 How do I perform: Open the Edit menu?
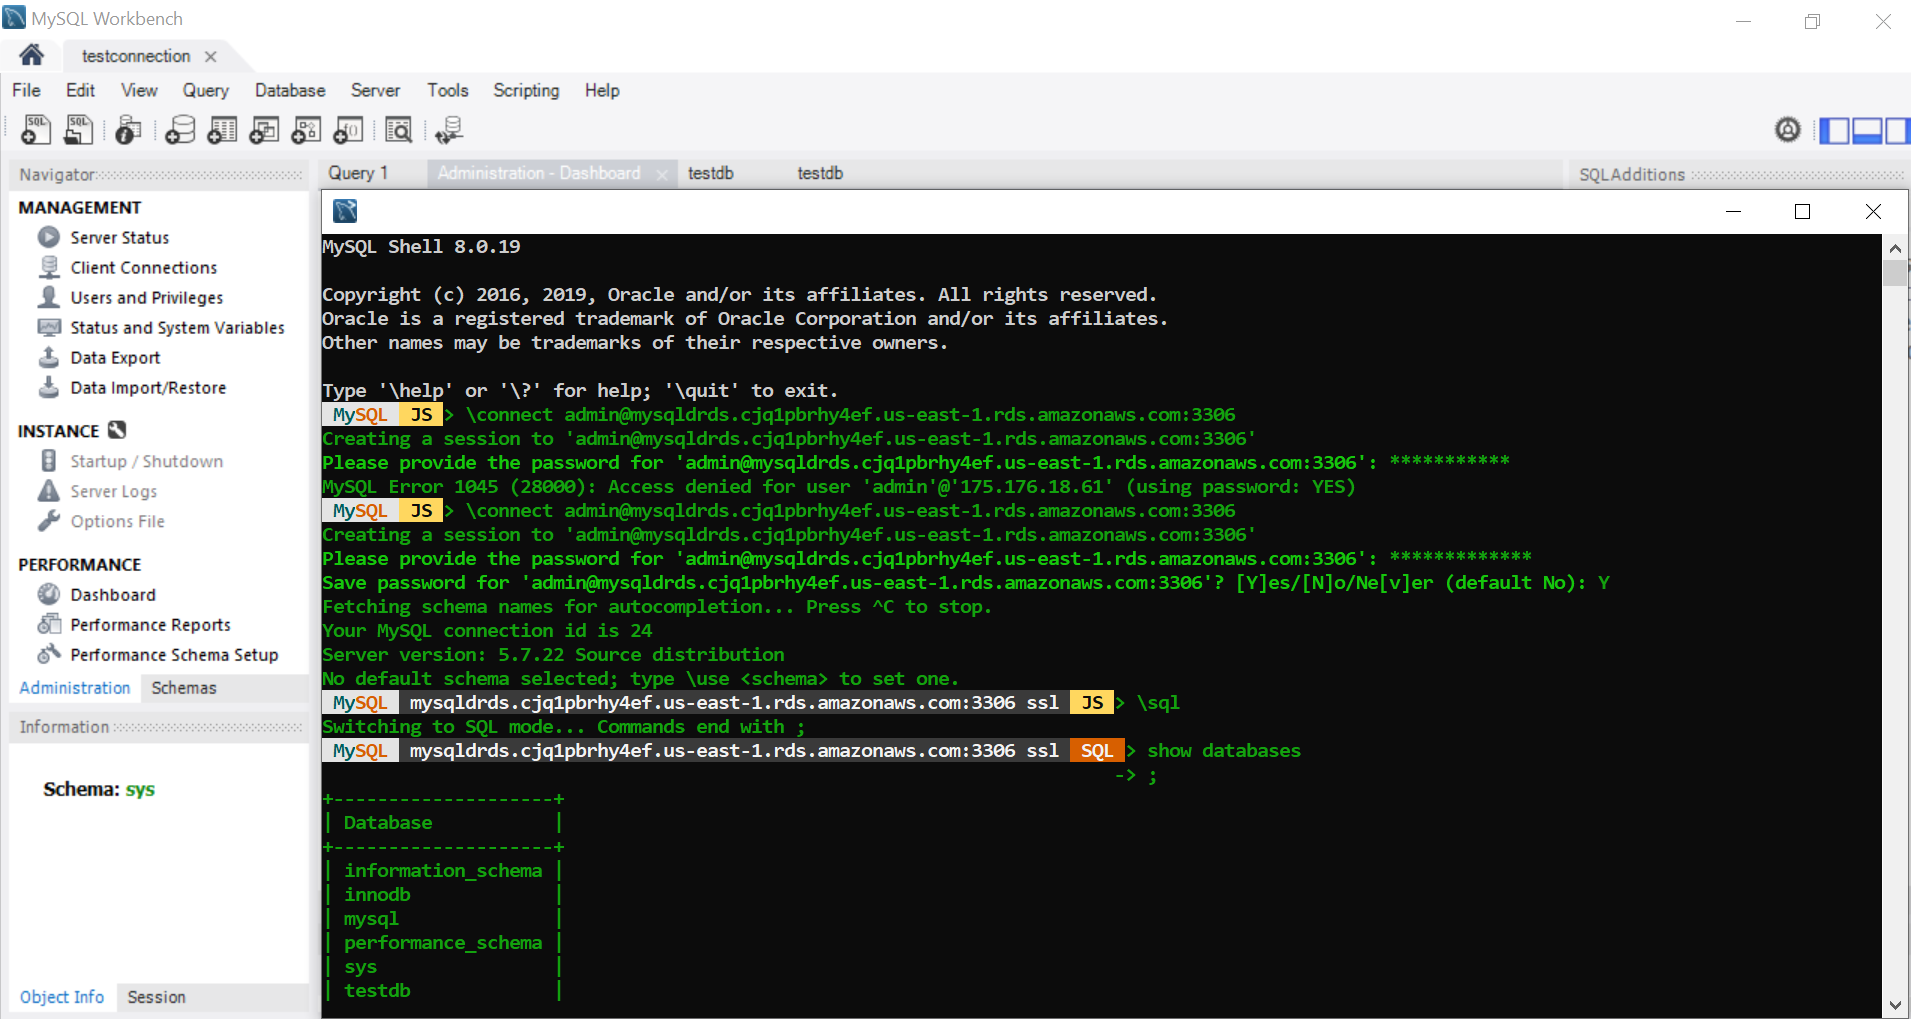point(80,91)
